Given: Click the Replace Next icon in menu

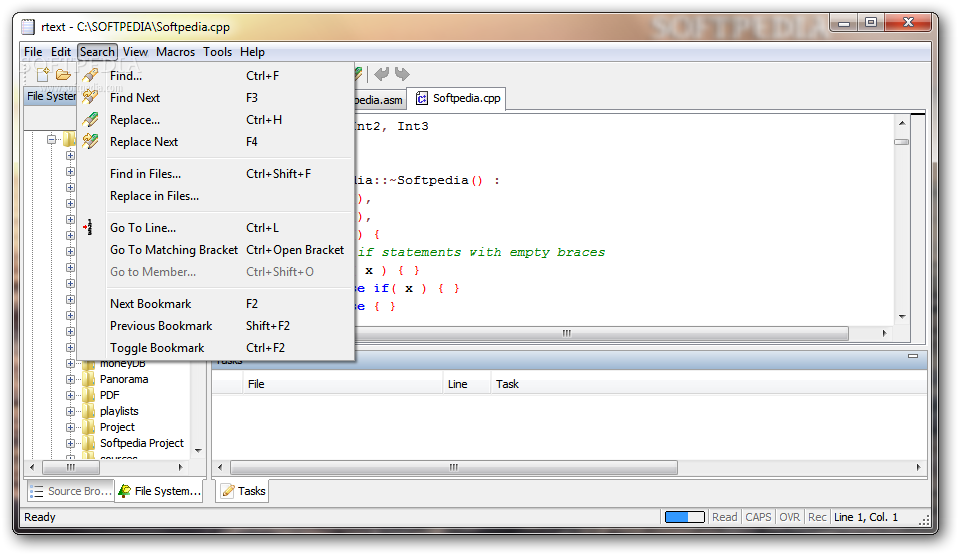Looking at the screenshot, I should point(90,141).
